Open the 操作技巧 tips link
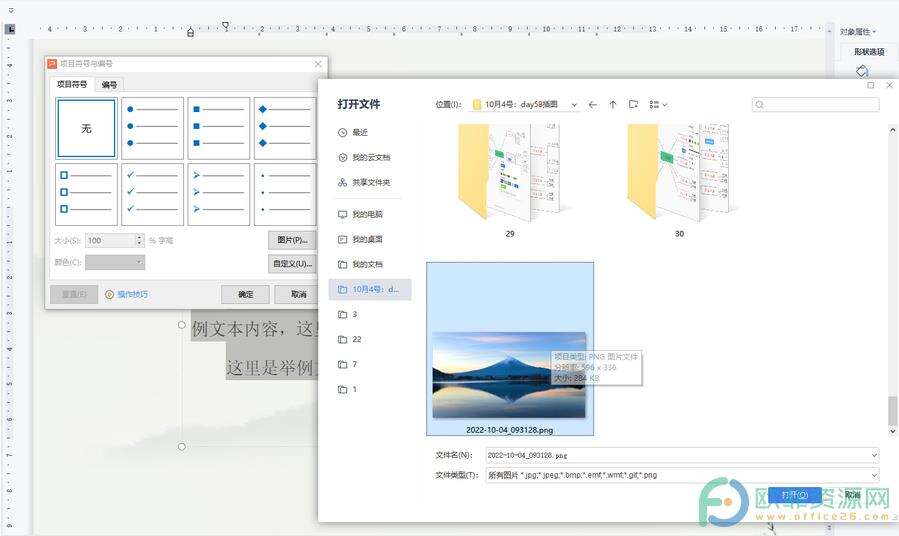 point(127,294)
